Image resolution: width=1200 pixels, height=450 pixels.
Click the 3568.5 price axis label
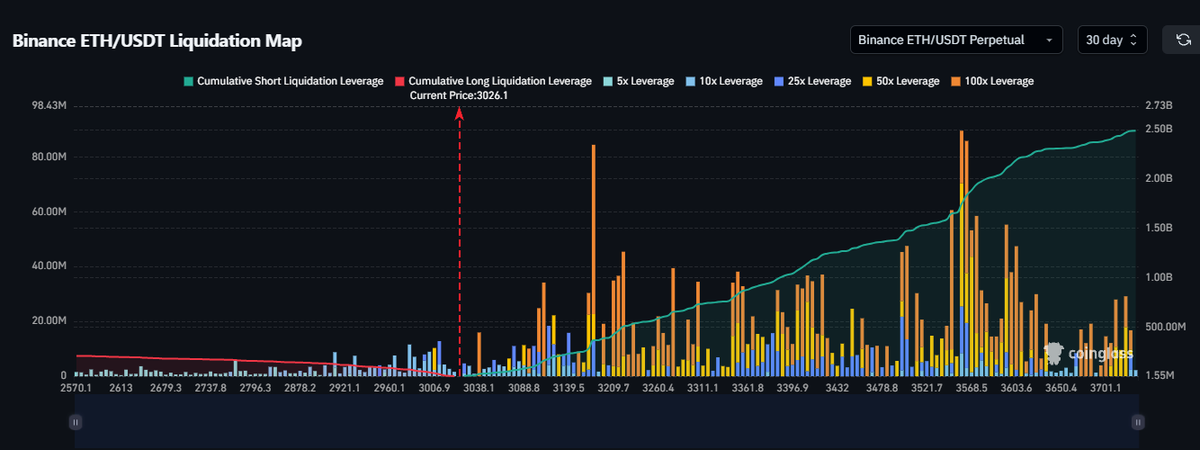(x=971, y=387)
